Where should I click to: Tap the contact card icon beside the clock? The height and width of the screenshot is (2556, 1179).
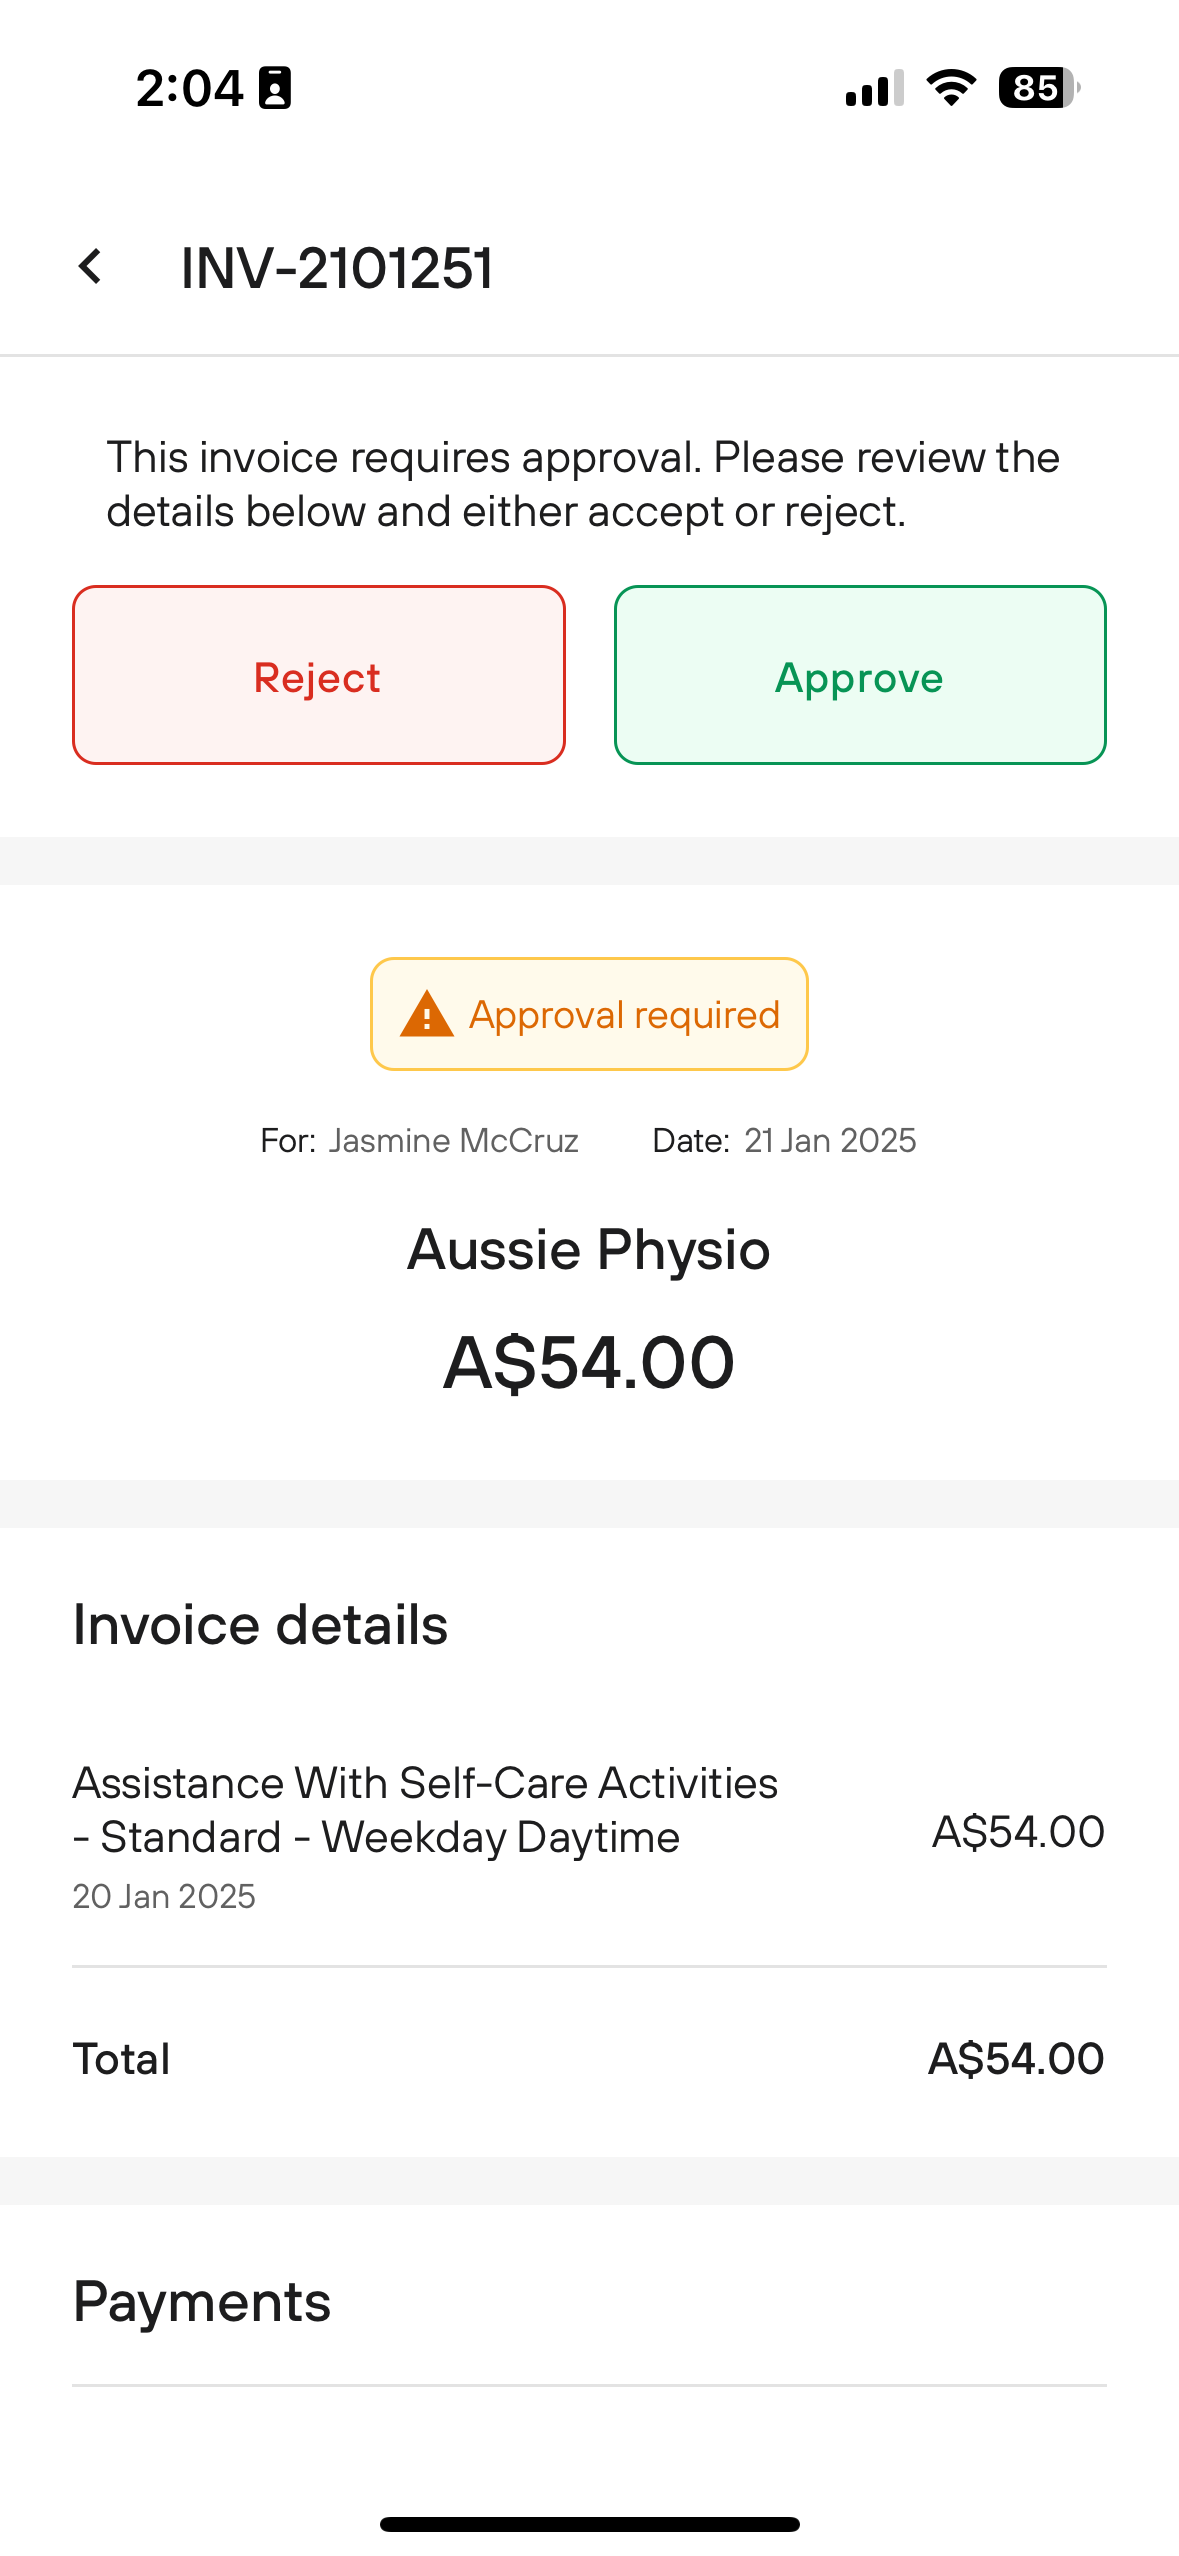pyautogui.click(x=275, y=88)
